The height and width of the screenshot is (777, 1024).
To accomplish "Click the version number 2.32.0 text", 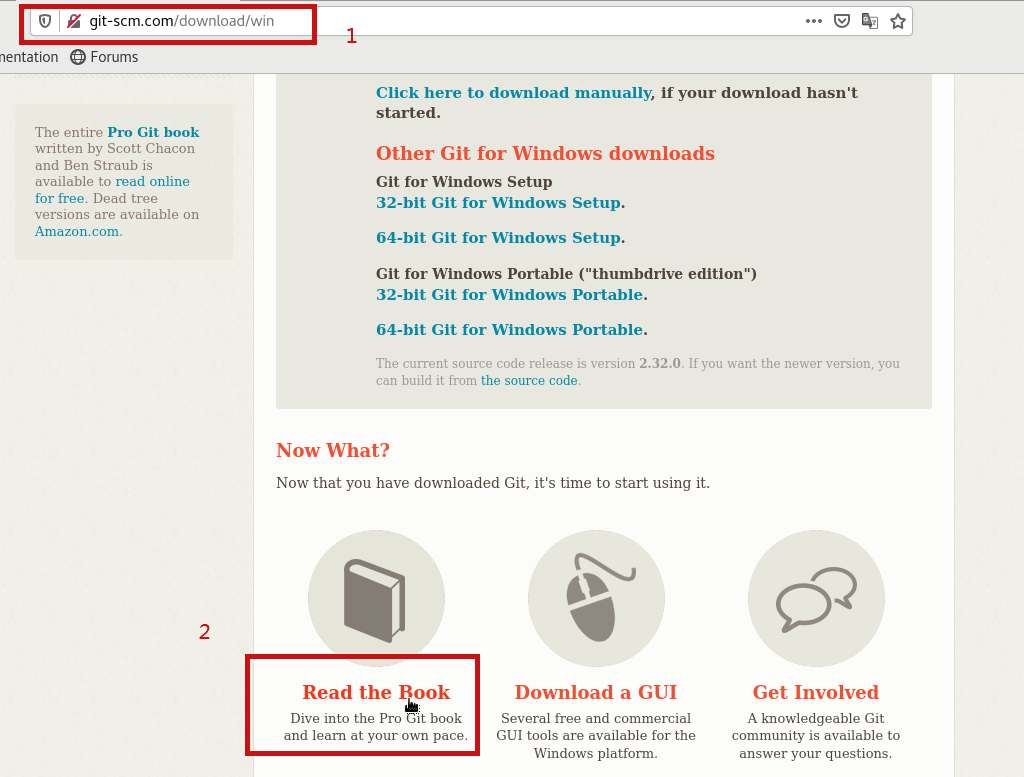I will point(660,364).
